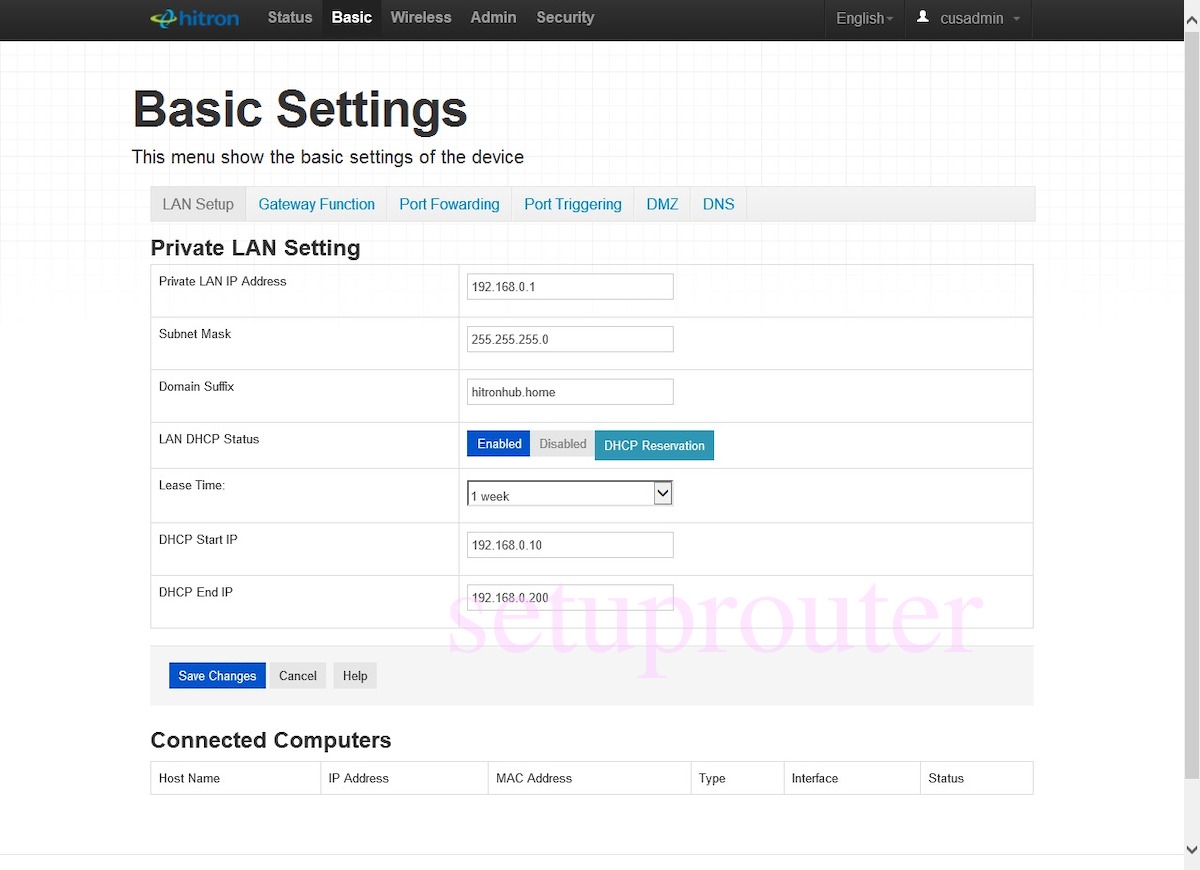Switch to the DNS tab

pos(718,204)
